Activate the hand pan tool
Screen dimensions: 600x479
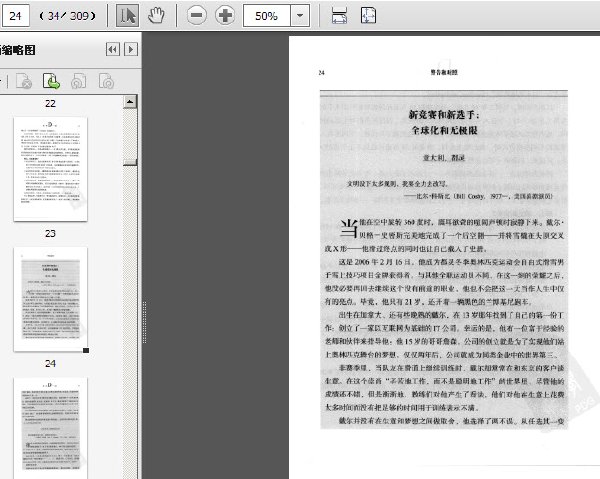click(156, 16)
